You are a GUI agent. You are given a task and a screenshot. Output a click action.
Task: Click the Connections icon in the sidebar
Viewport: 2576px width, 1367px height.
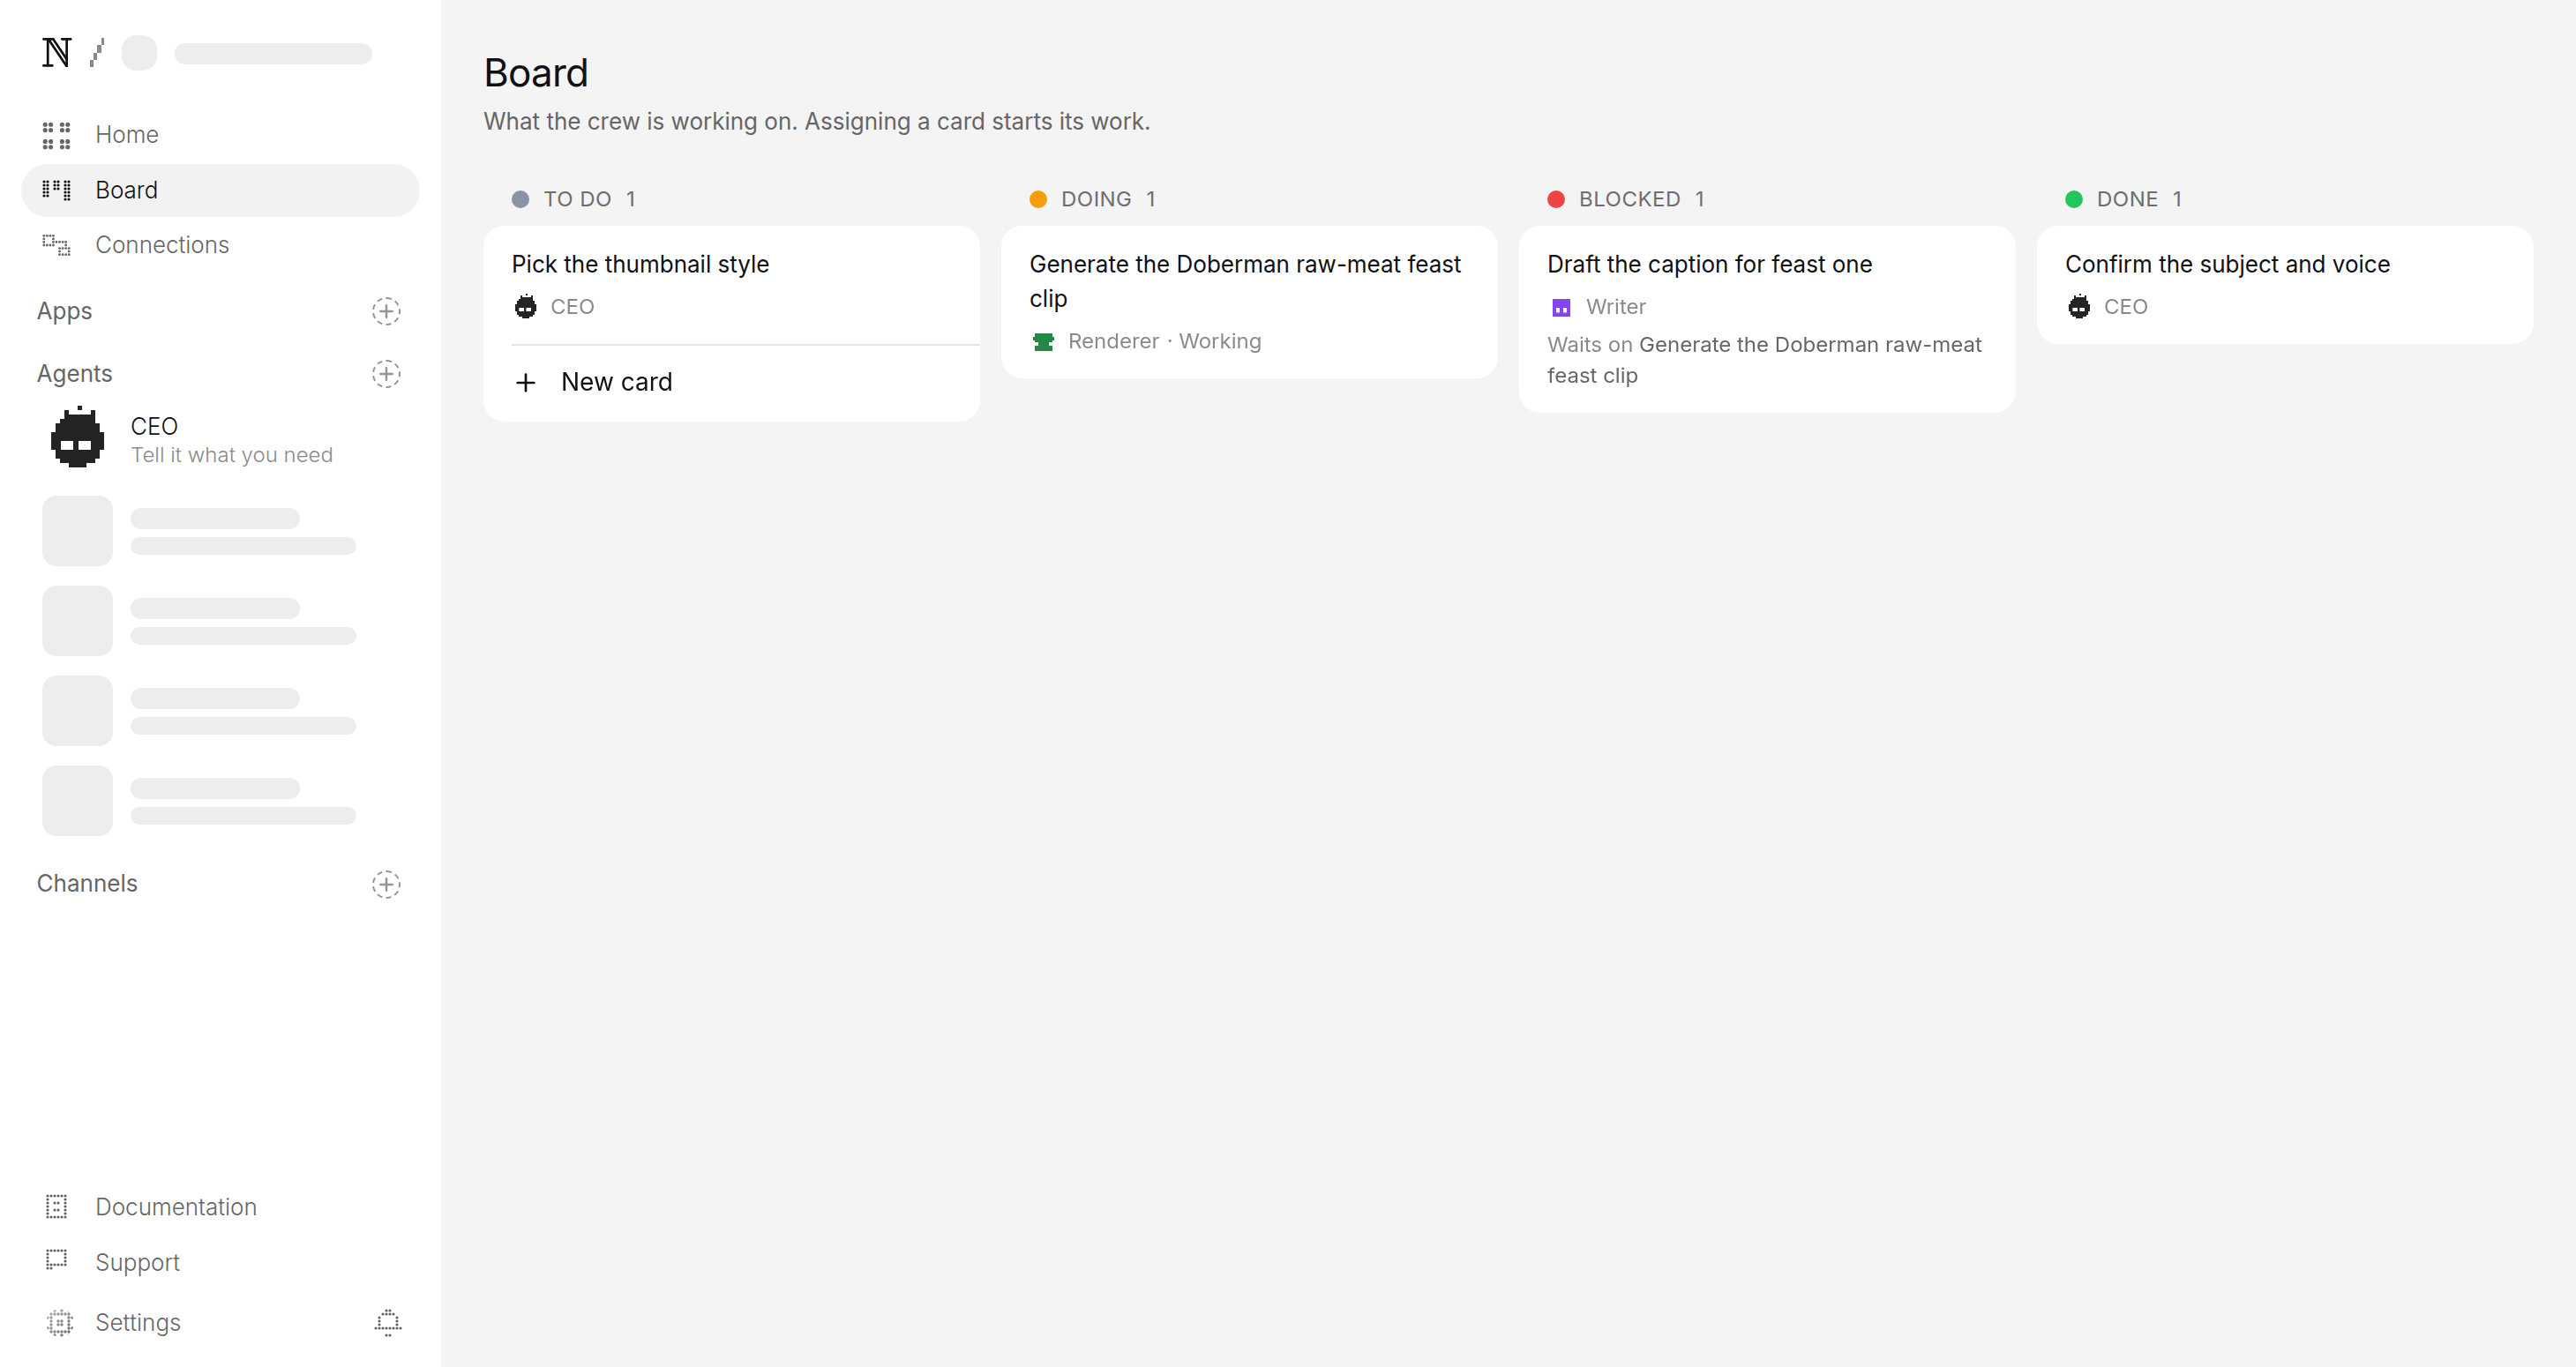pyautogui.click(x=57, y=245)
